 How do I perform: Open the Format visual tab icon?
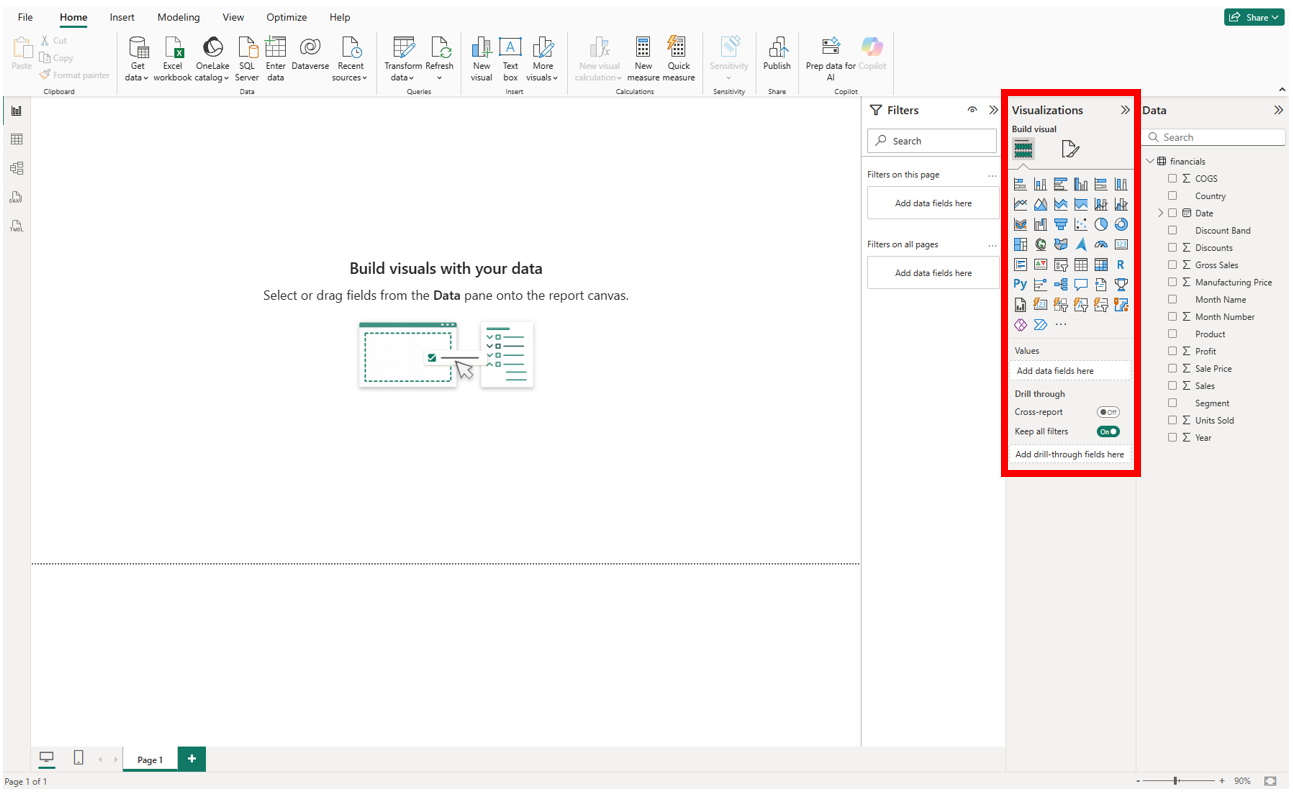point(1070,149)
